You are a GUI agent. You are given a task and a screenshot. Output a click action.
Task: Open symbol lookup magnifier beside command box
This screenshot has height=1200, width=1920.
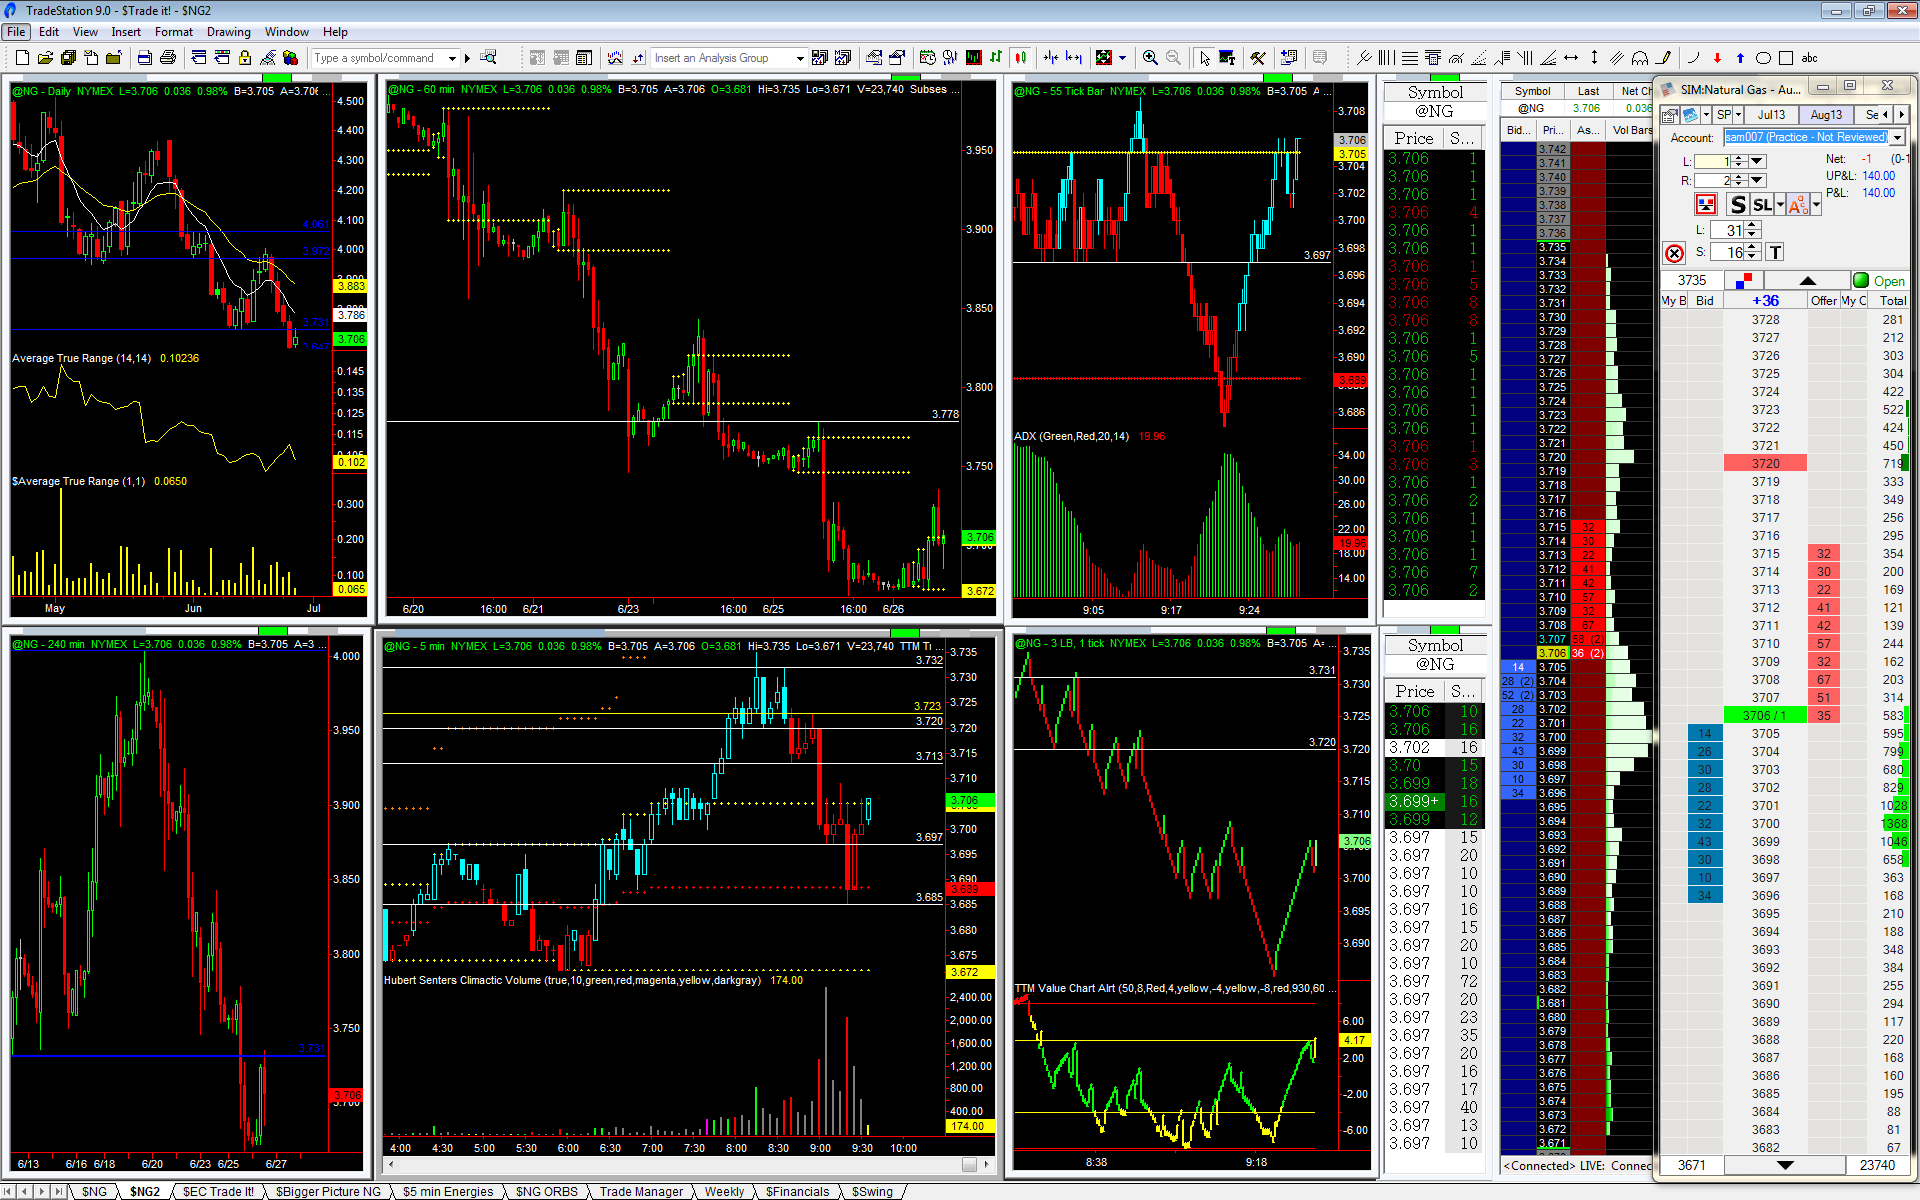488,58
